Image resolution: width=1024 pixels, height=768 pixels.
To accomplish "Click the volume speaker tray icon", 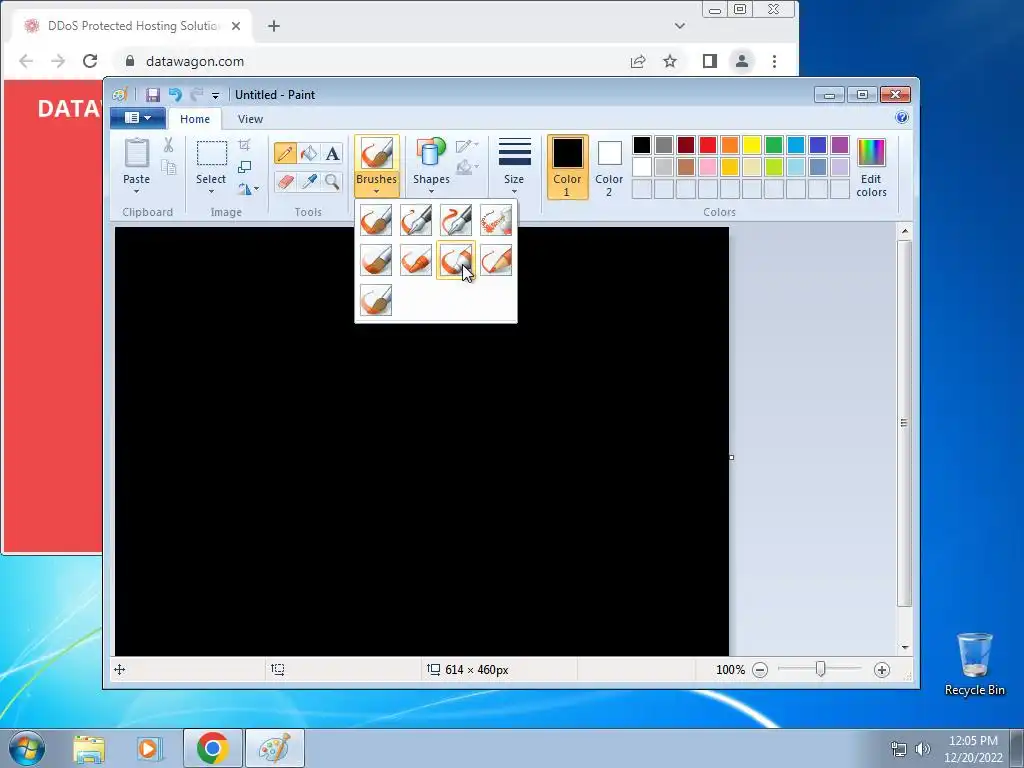I will (x=922, y=749).
